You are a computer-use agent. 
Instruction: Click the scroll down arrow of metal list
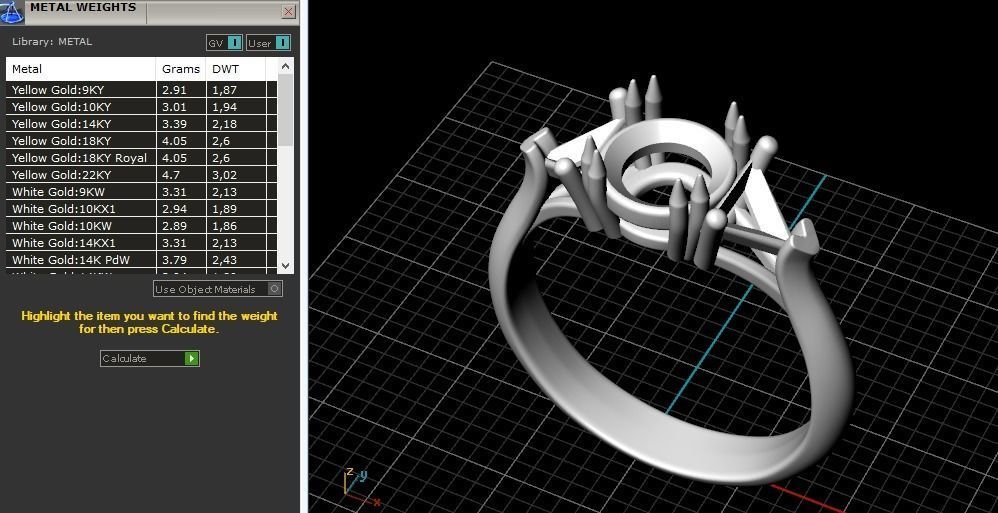286,265
